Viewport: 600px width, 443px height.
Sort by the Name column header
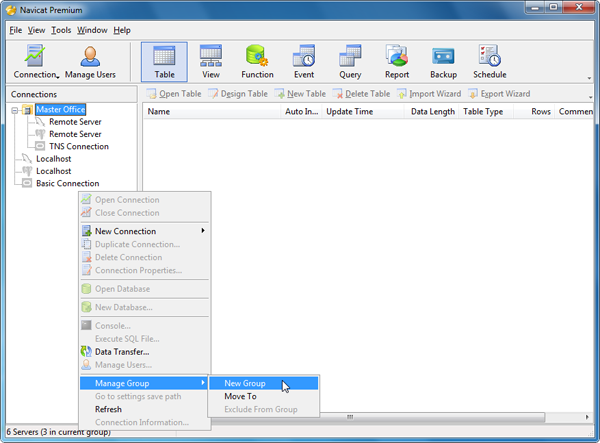coord(212,112)
